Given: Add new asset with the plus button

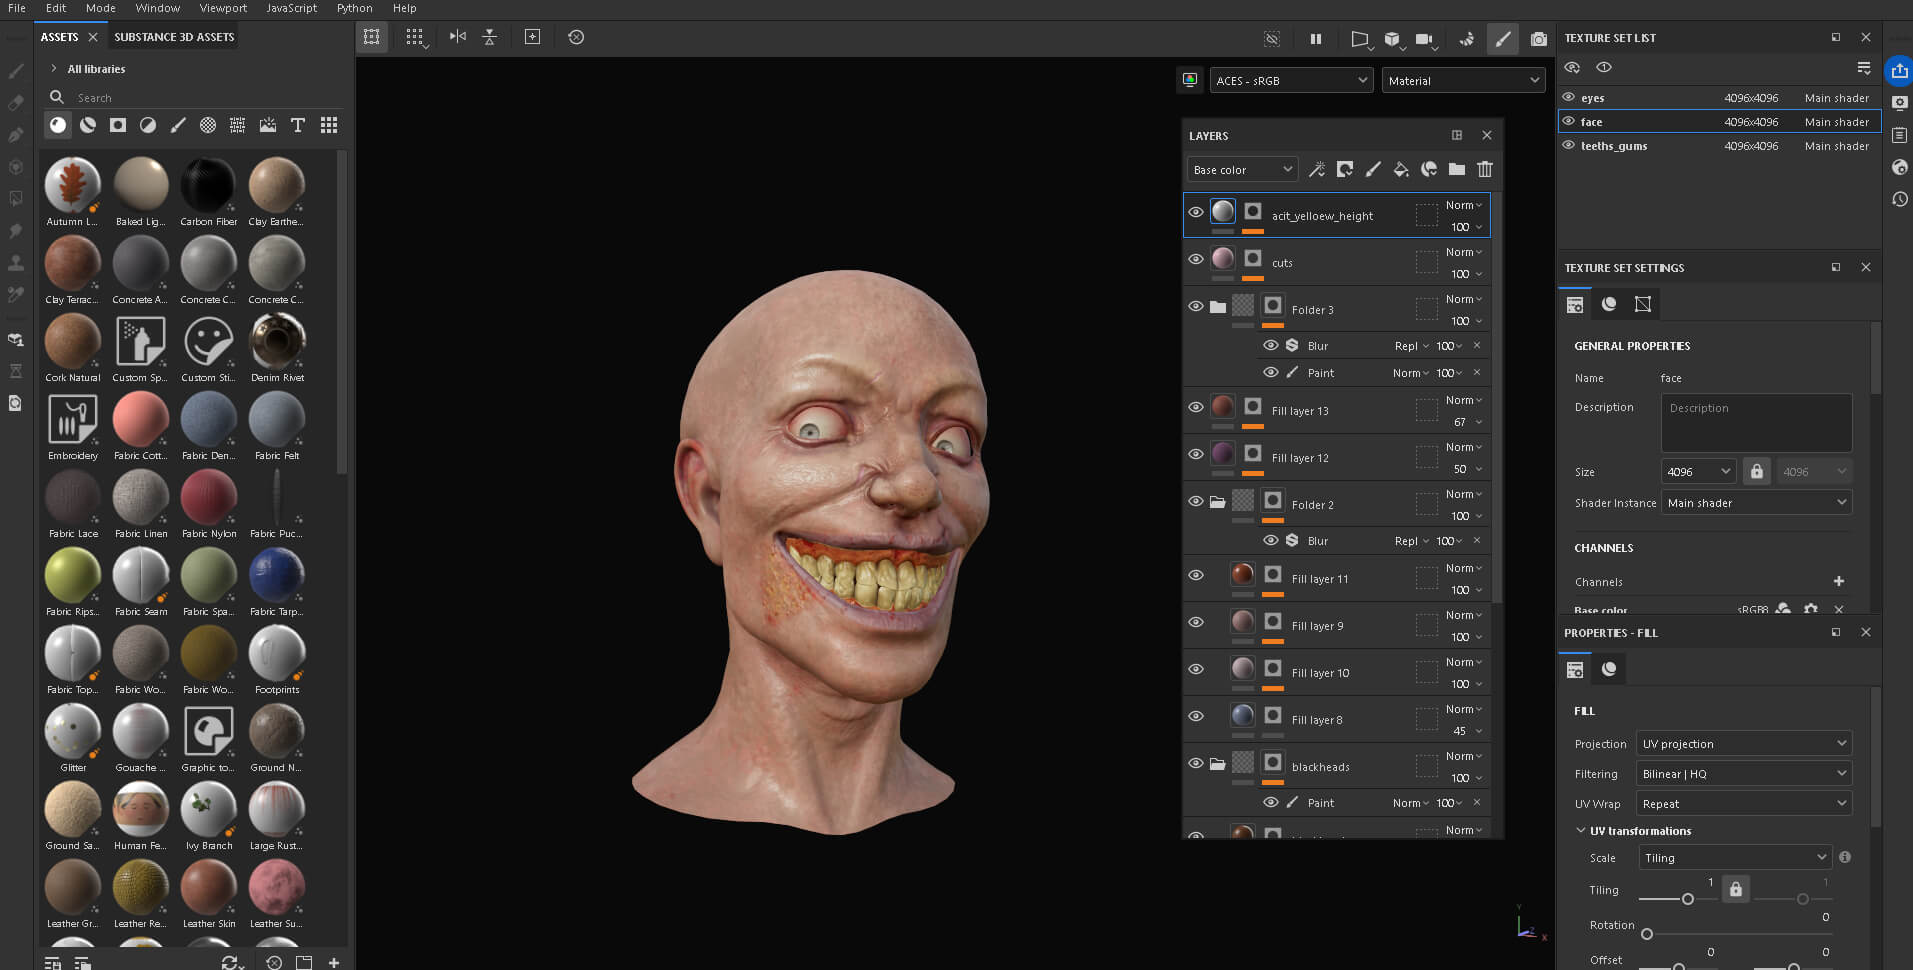Looking at the screenshot, I should [334, 962].
